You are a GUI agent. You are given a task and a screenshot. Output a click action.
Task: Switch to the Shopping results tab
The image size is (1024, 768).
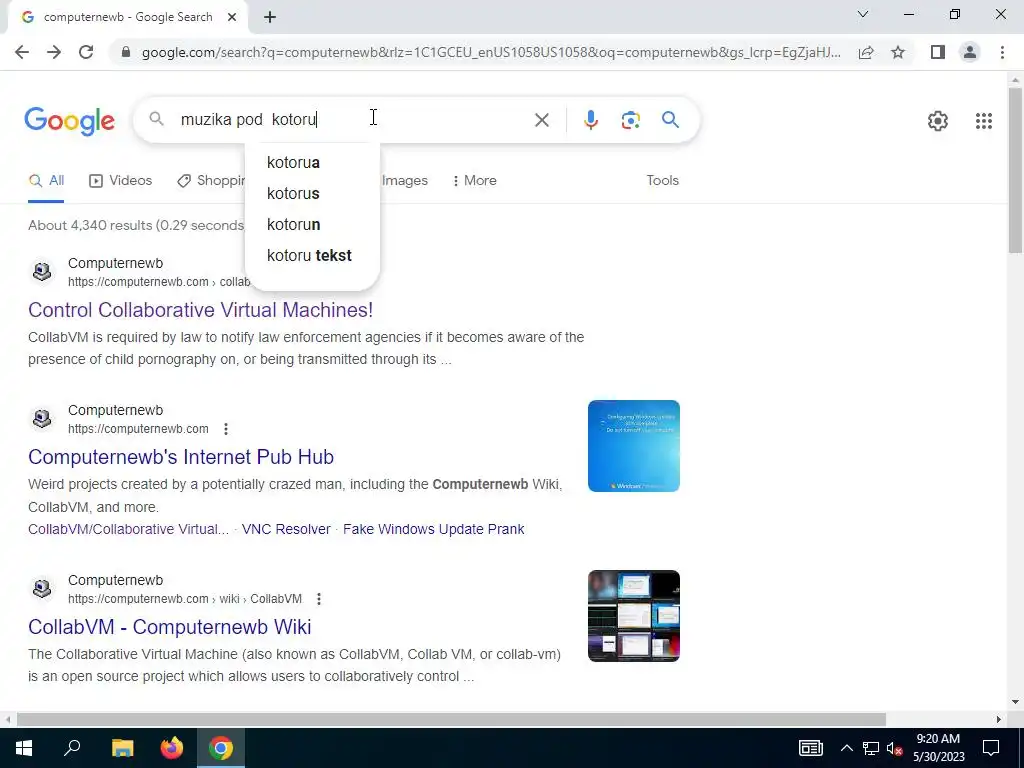211,181
